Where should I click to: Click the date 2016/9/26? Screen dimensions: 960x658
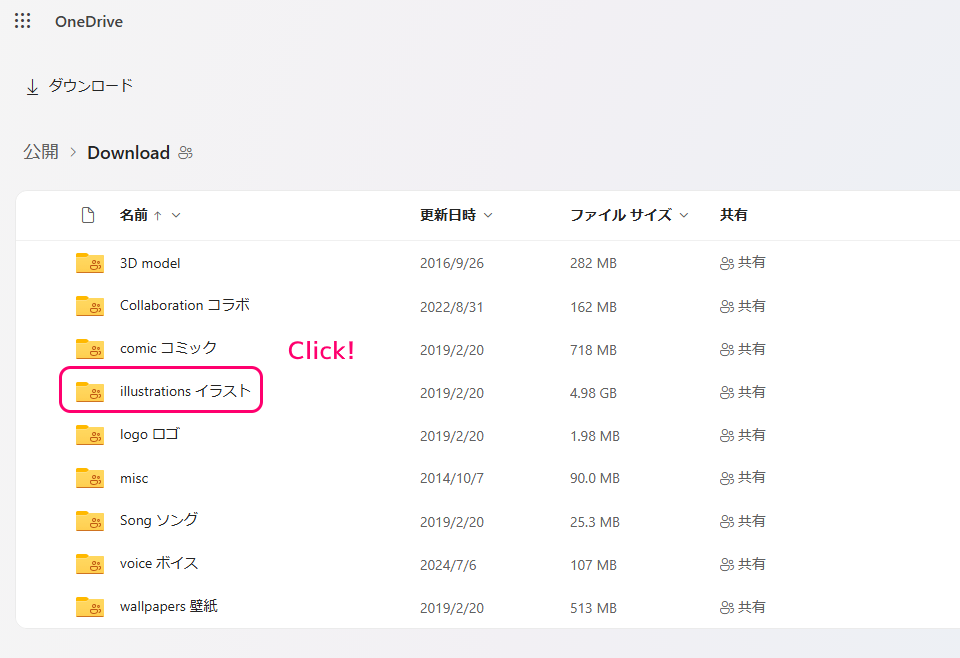click(x=452, y=263)
